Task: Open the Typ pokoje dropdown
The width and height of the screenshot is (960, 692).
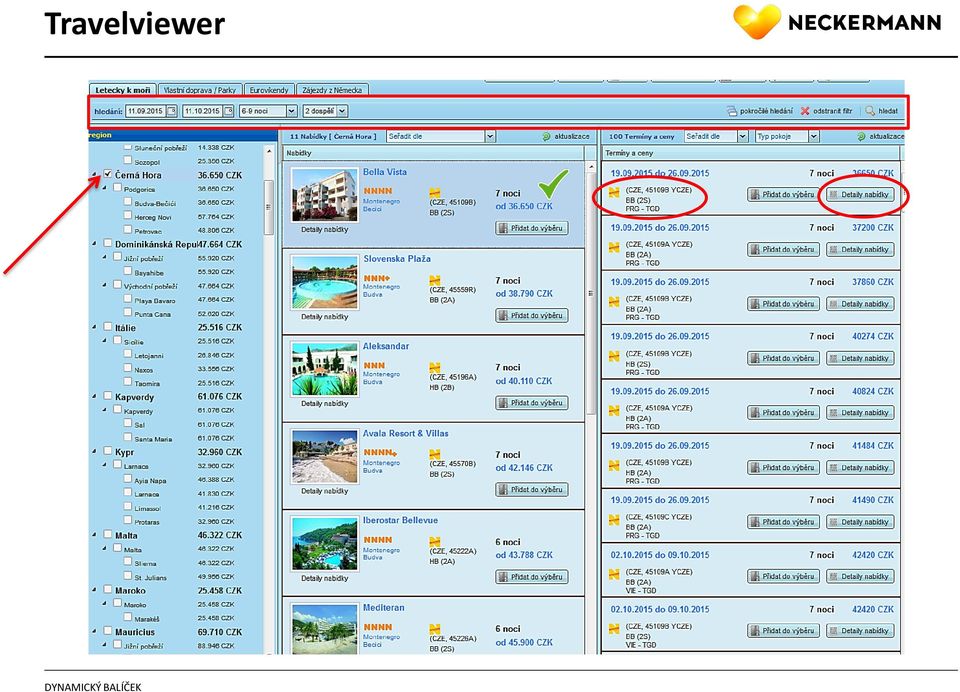Action: click(x=787, y=137)
